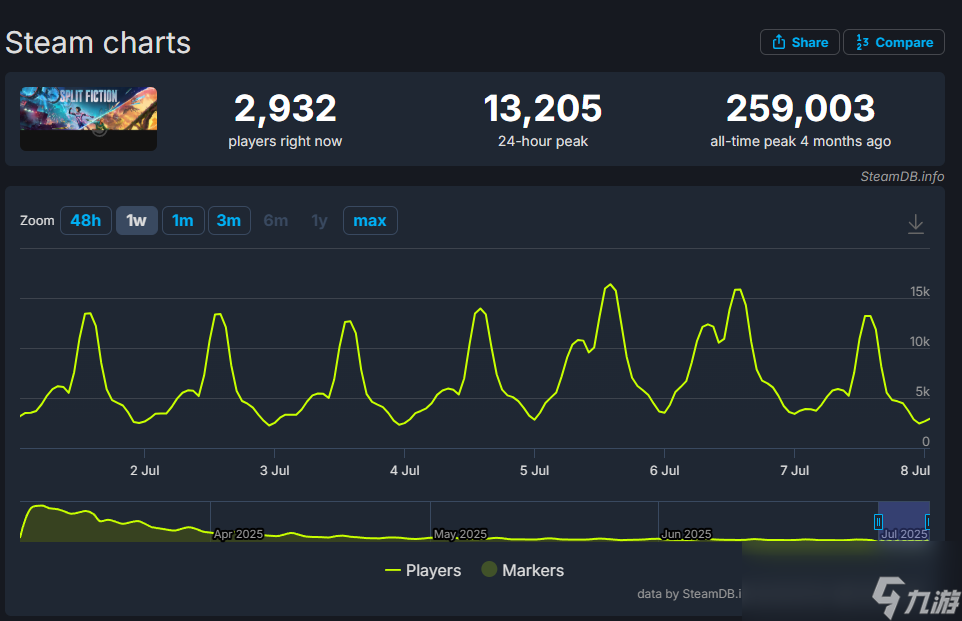Click the 6 Jul axis label
The width and height of the screenshot is (962, 621).
pyautogui.click(x=664, y=470)
